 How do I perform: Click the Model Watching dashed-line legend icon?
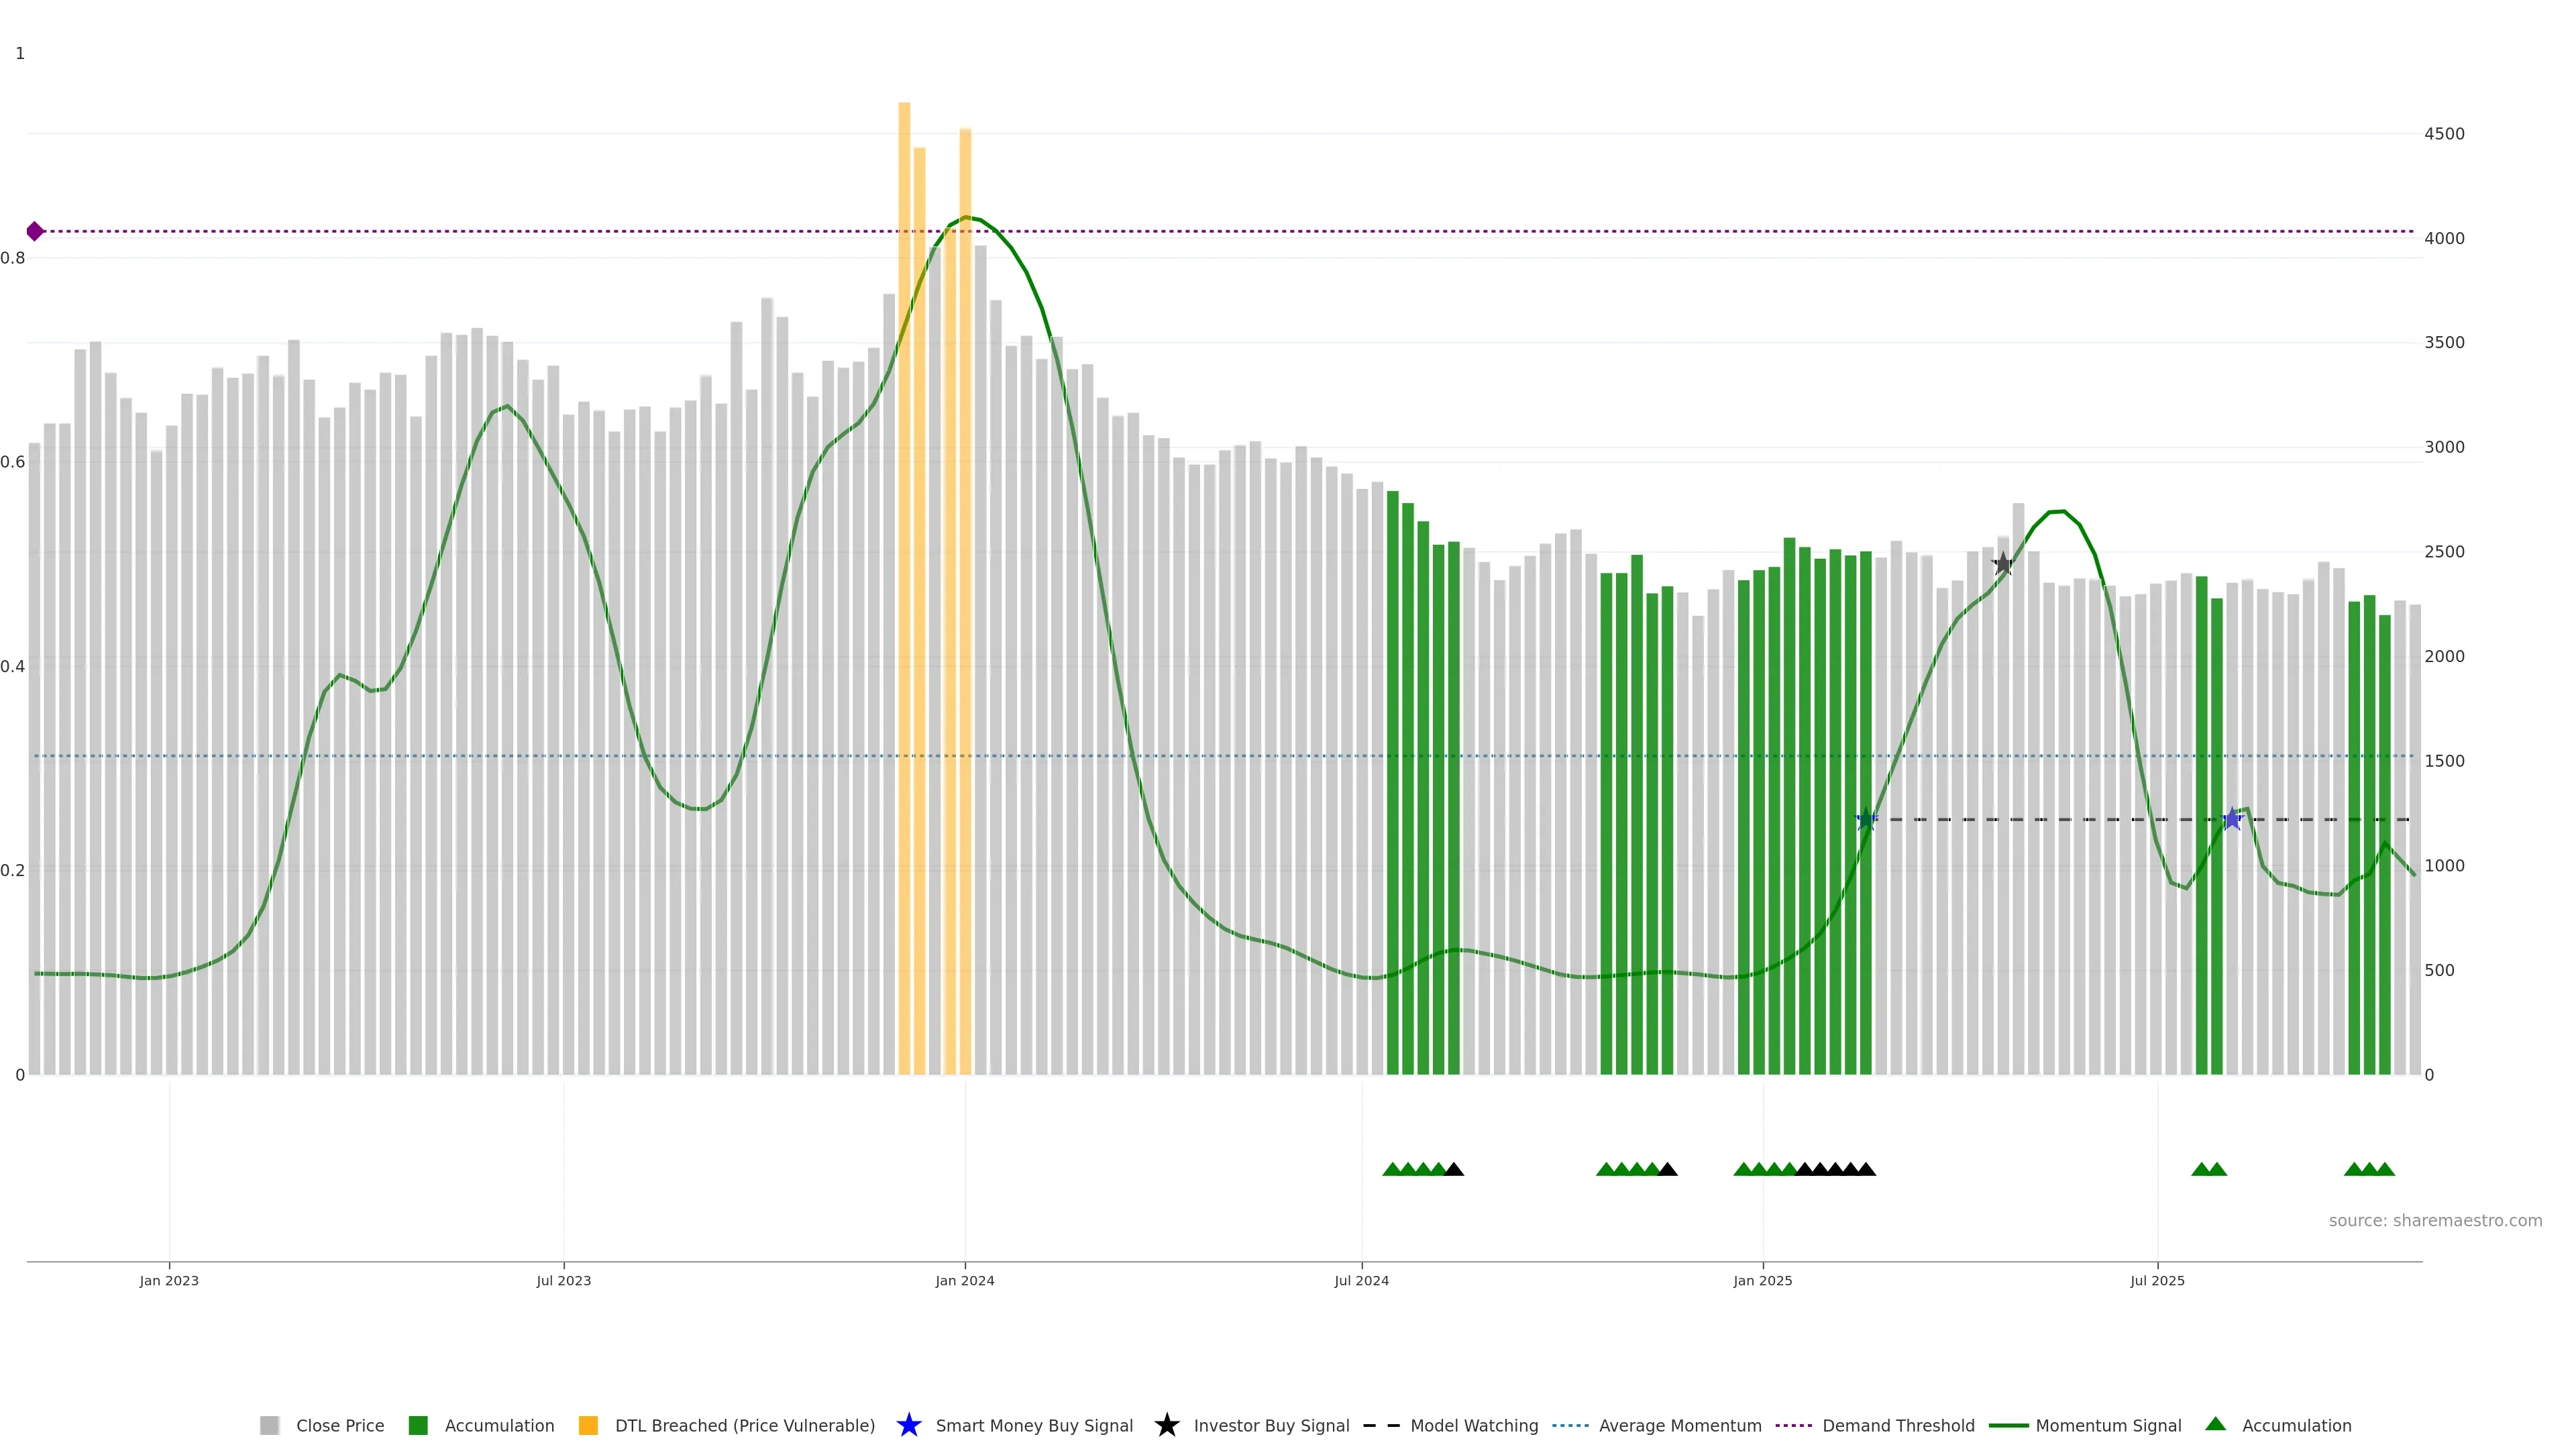pos(1381,1425)
